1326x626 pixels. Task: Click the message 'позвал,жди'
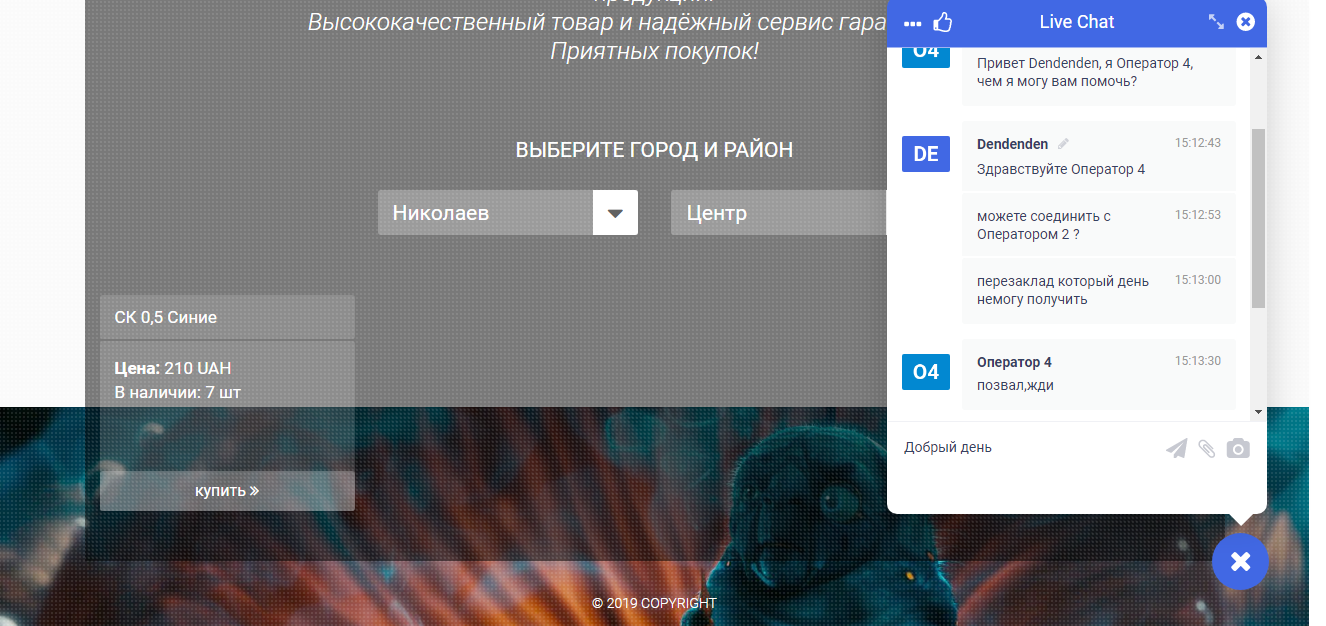(x=1015, y=385)
